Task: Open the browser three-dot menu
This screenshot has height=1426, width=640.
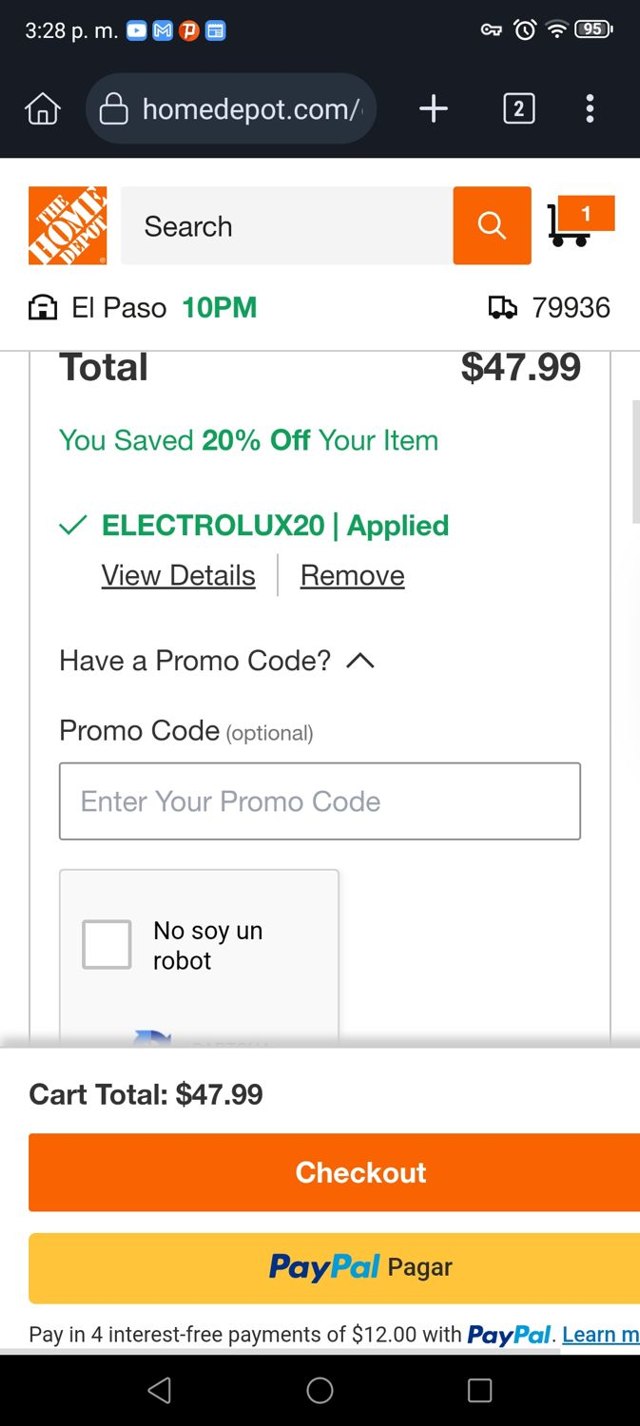Action: click(590, 108)
